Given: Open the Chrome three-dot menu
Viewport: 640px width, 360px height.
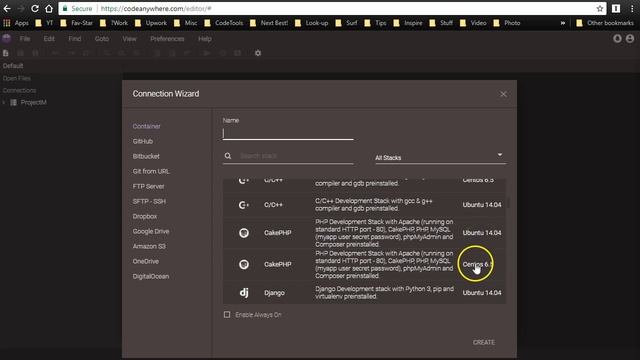Looking at the screenshot, I should coord(632,8).
